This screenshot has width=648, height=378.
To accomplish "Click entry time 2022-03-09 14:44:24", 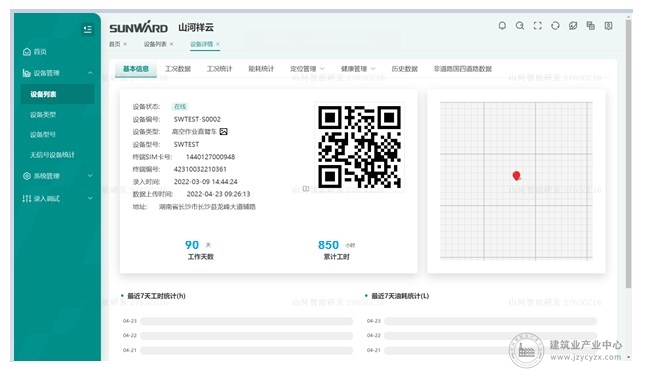I will 205,181.
